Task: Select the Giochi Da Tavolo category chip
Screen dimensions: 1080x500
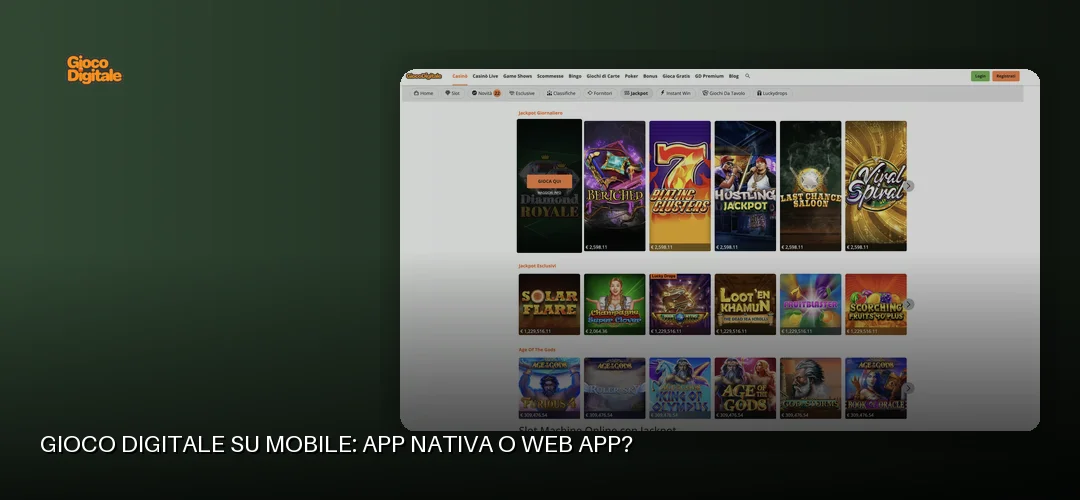Action: [724, 93]
